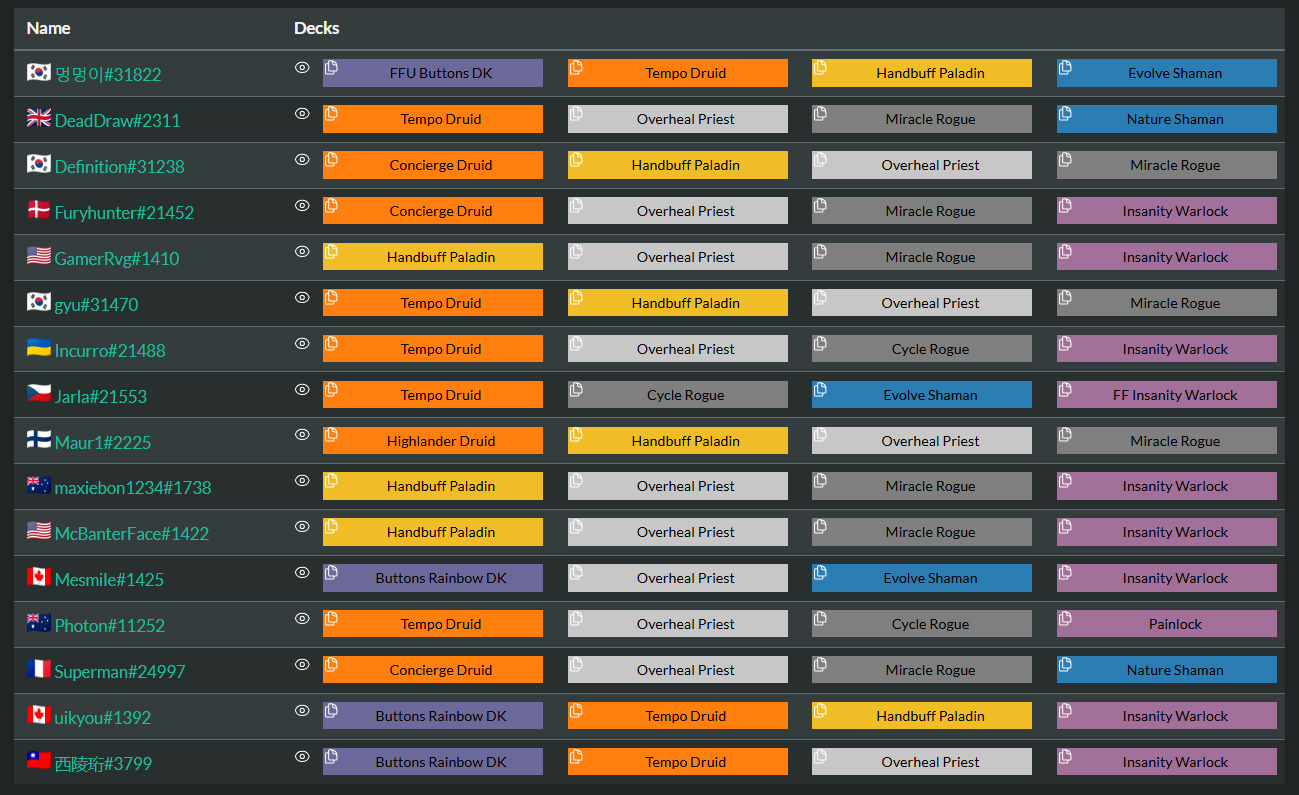
Task: Click the Decks column header
Action: (x=316, y=28)
